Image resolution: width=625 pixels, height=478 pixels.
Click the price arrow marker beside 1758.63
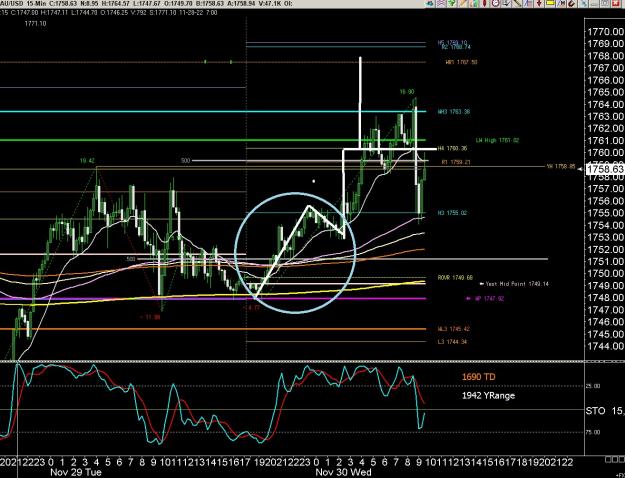582,169
